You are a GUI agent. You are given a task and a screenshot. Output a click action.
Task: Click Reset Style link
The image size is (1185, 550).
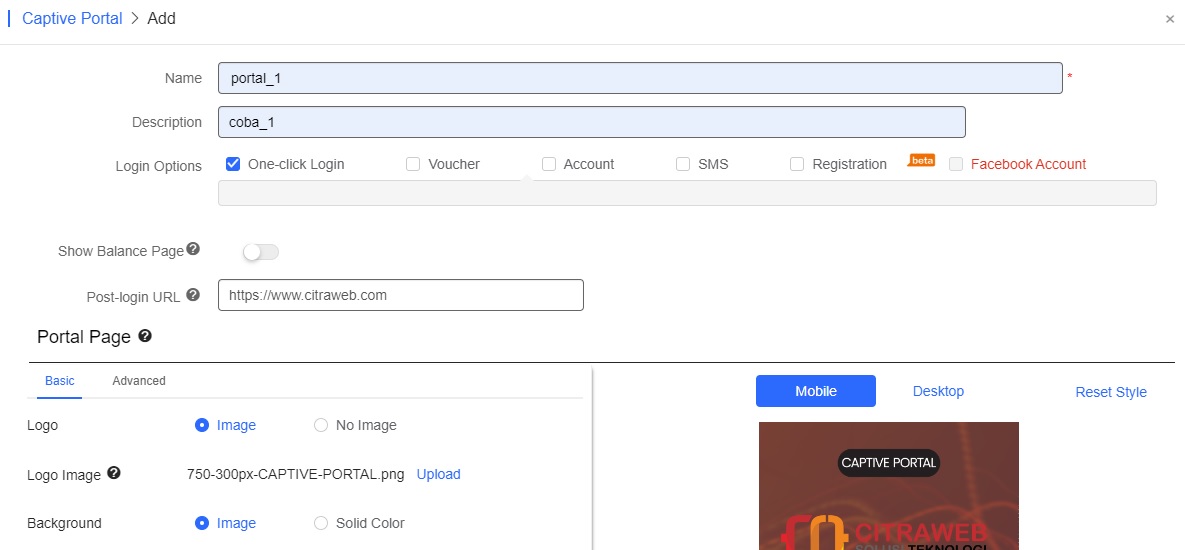[1111, 392]
